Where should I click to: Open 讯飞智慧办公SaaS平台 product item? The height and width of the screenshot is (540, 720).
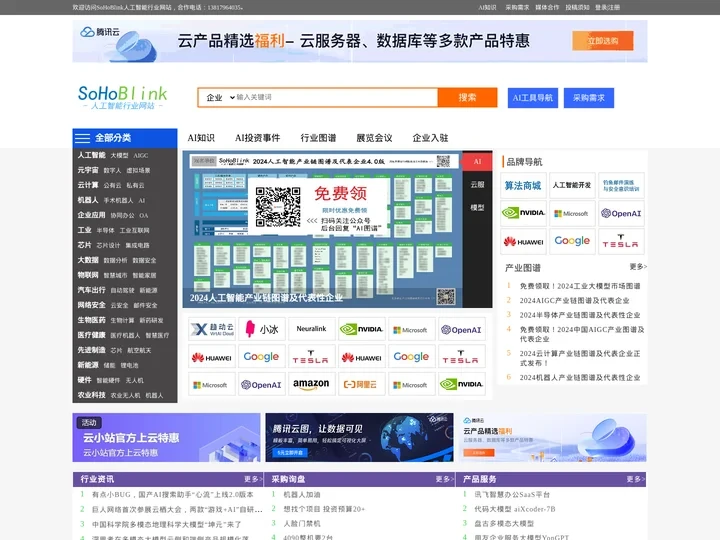coord(512,495)
